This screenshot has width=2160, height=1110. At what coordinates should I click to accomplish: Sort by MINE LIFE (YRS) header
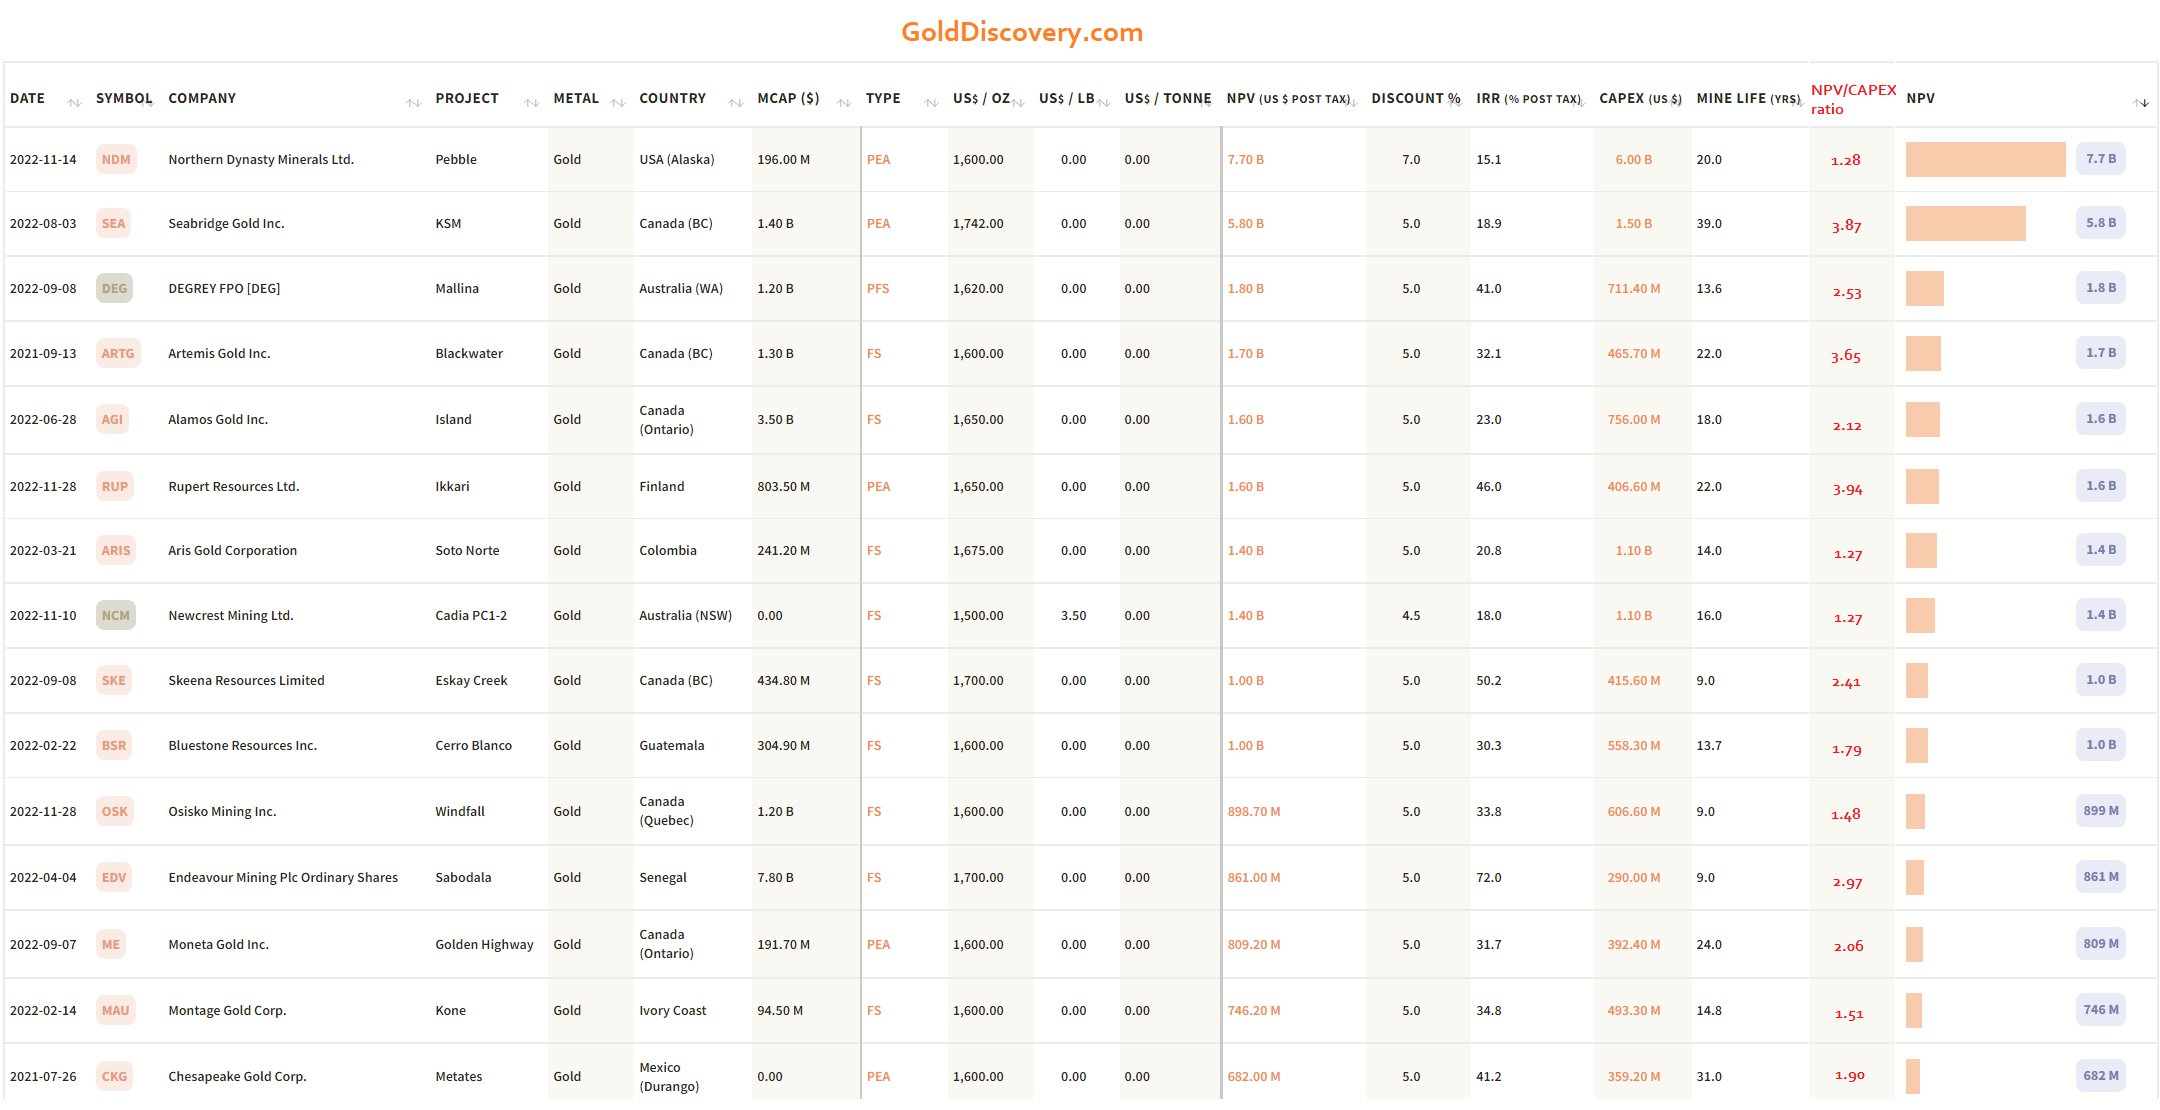pos(1748,98)
